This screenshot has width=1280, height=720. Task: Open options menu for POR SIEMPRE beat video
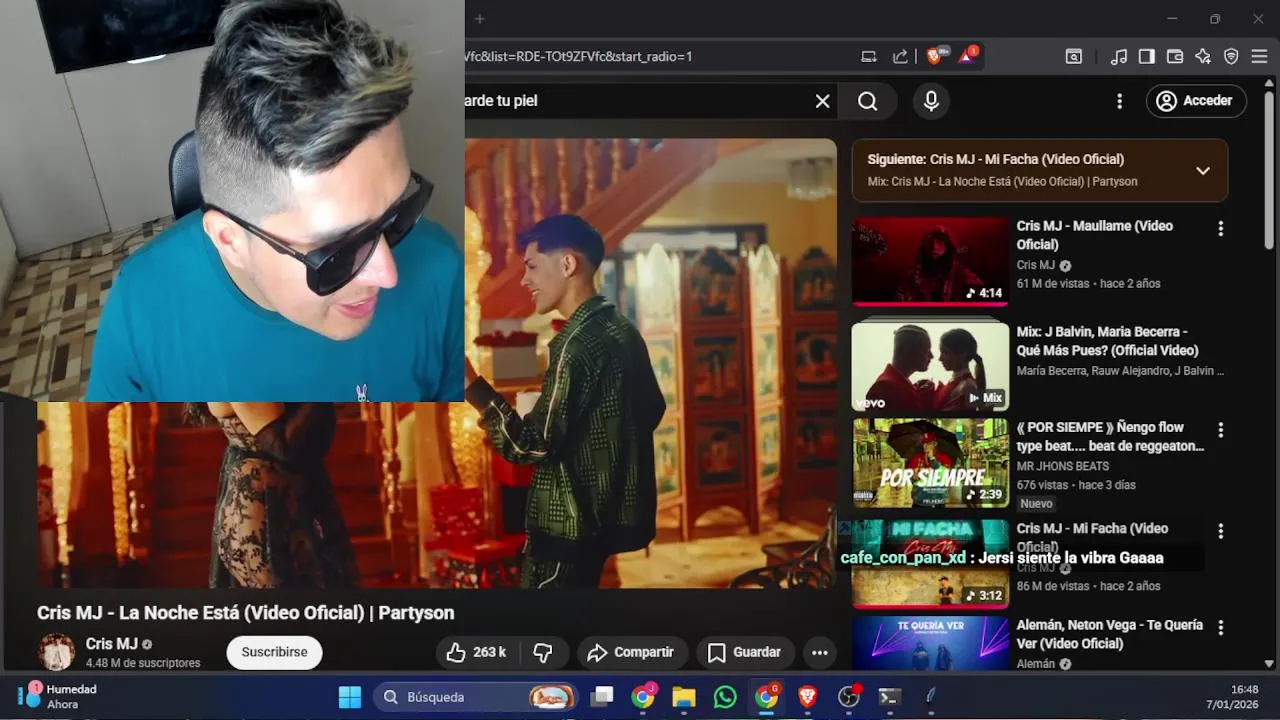(1220, 430)
